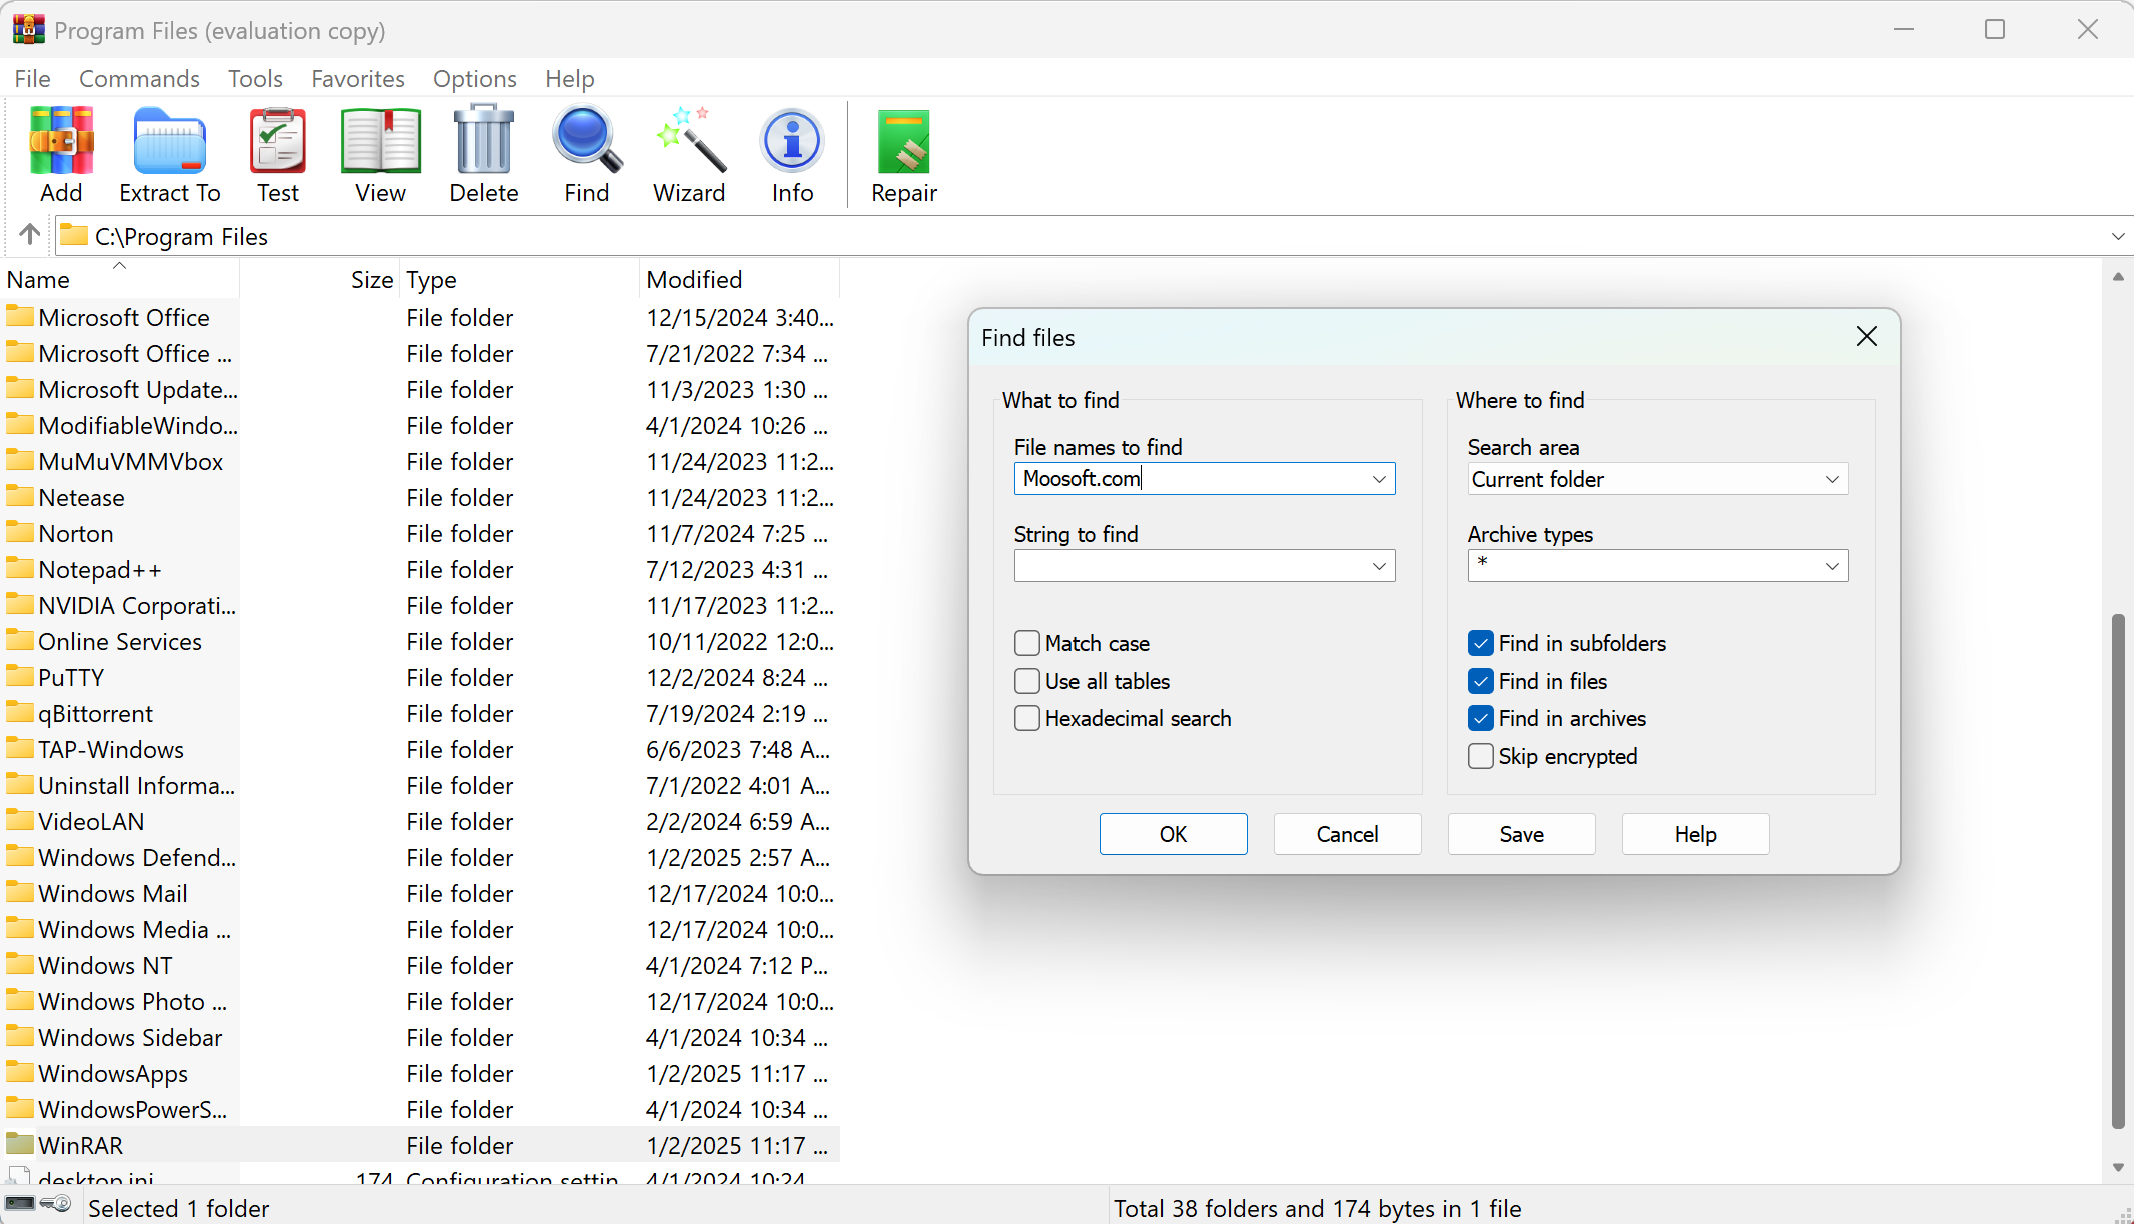
Task: Sort list by Name column header
Action: coord(120,279)
